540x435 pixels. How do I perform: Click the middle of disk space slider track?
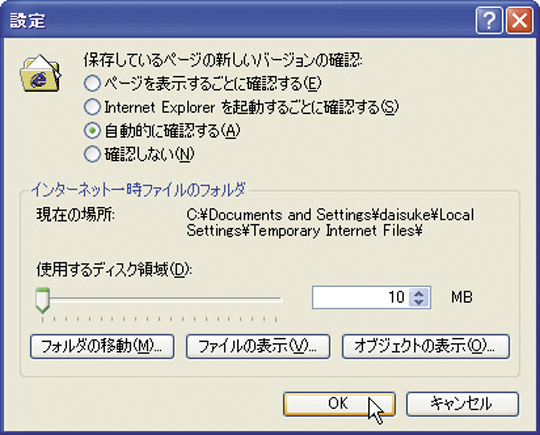click(x=161, y=299)
